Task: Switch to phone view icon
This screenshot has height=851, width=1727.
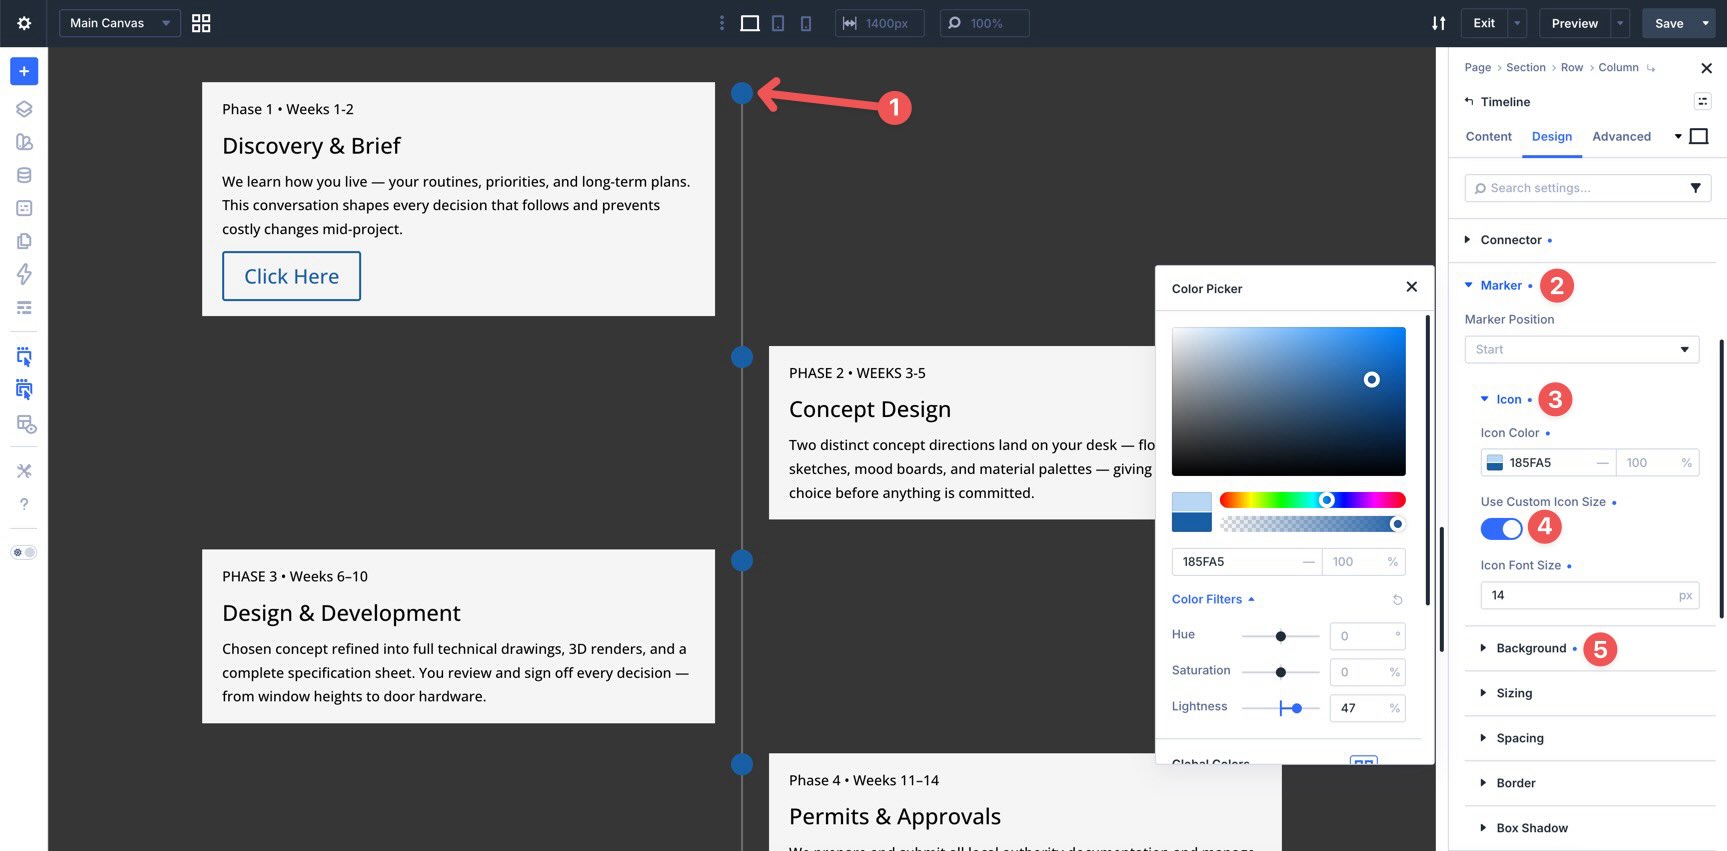Action: [806, 23]
